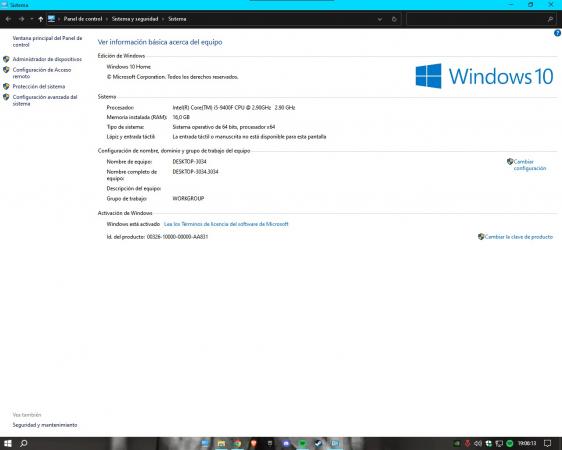Open the Action Center notifications icon
562x450 pixels.
pos(547,444)
